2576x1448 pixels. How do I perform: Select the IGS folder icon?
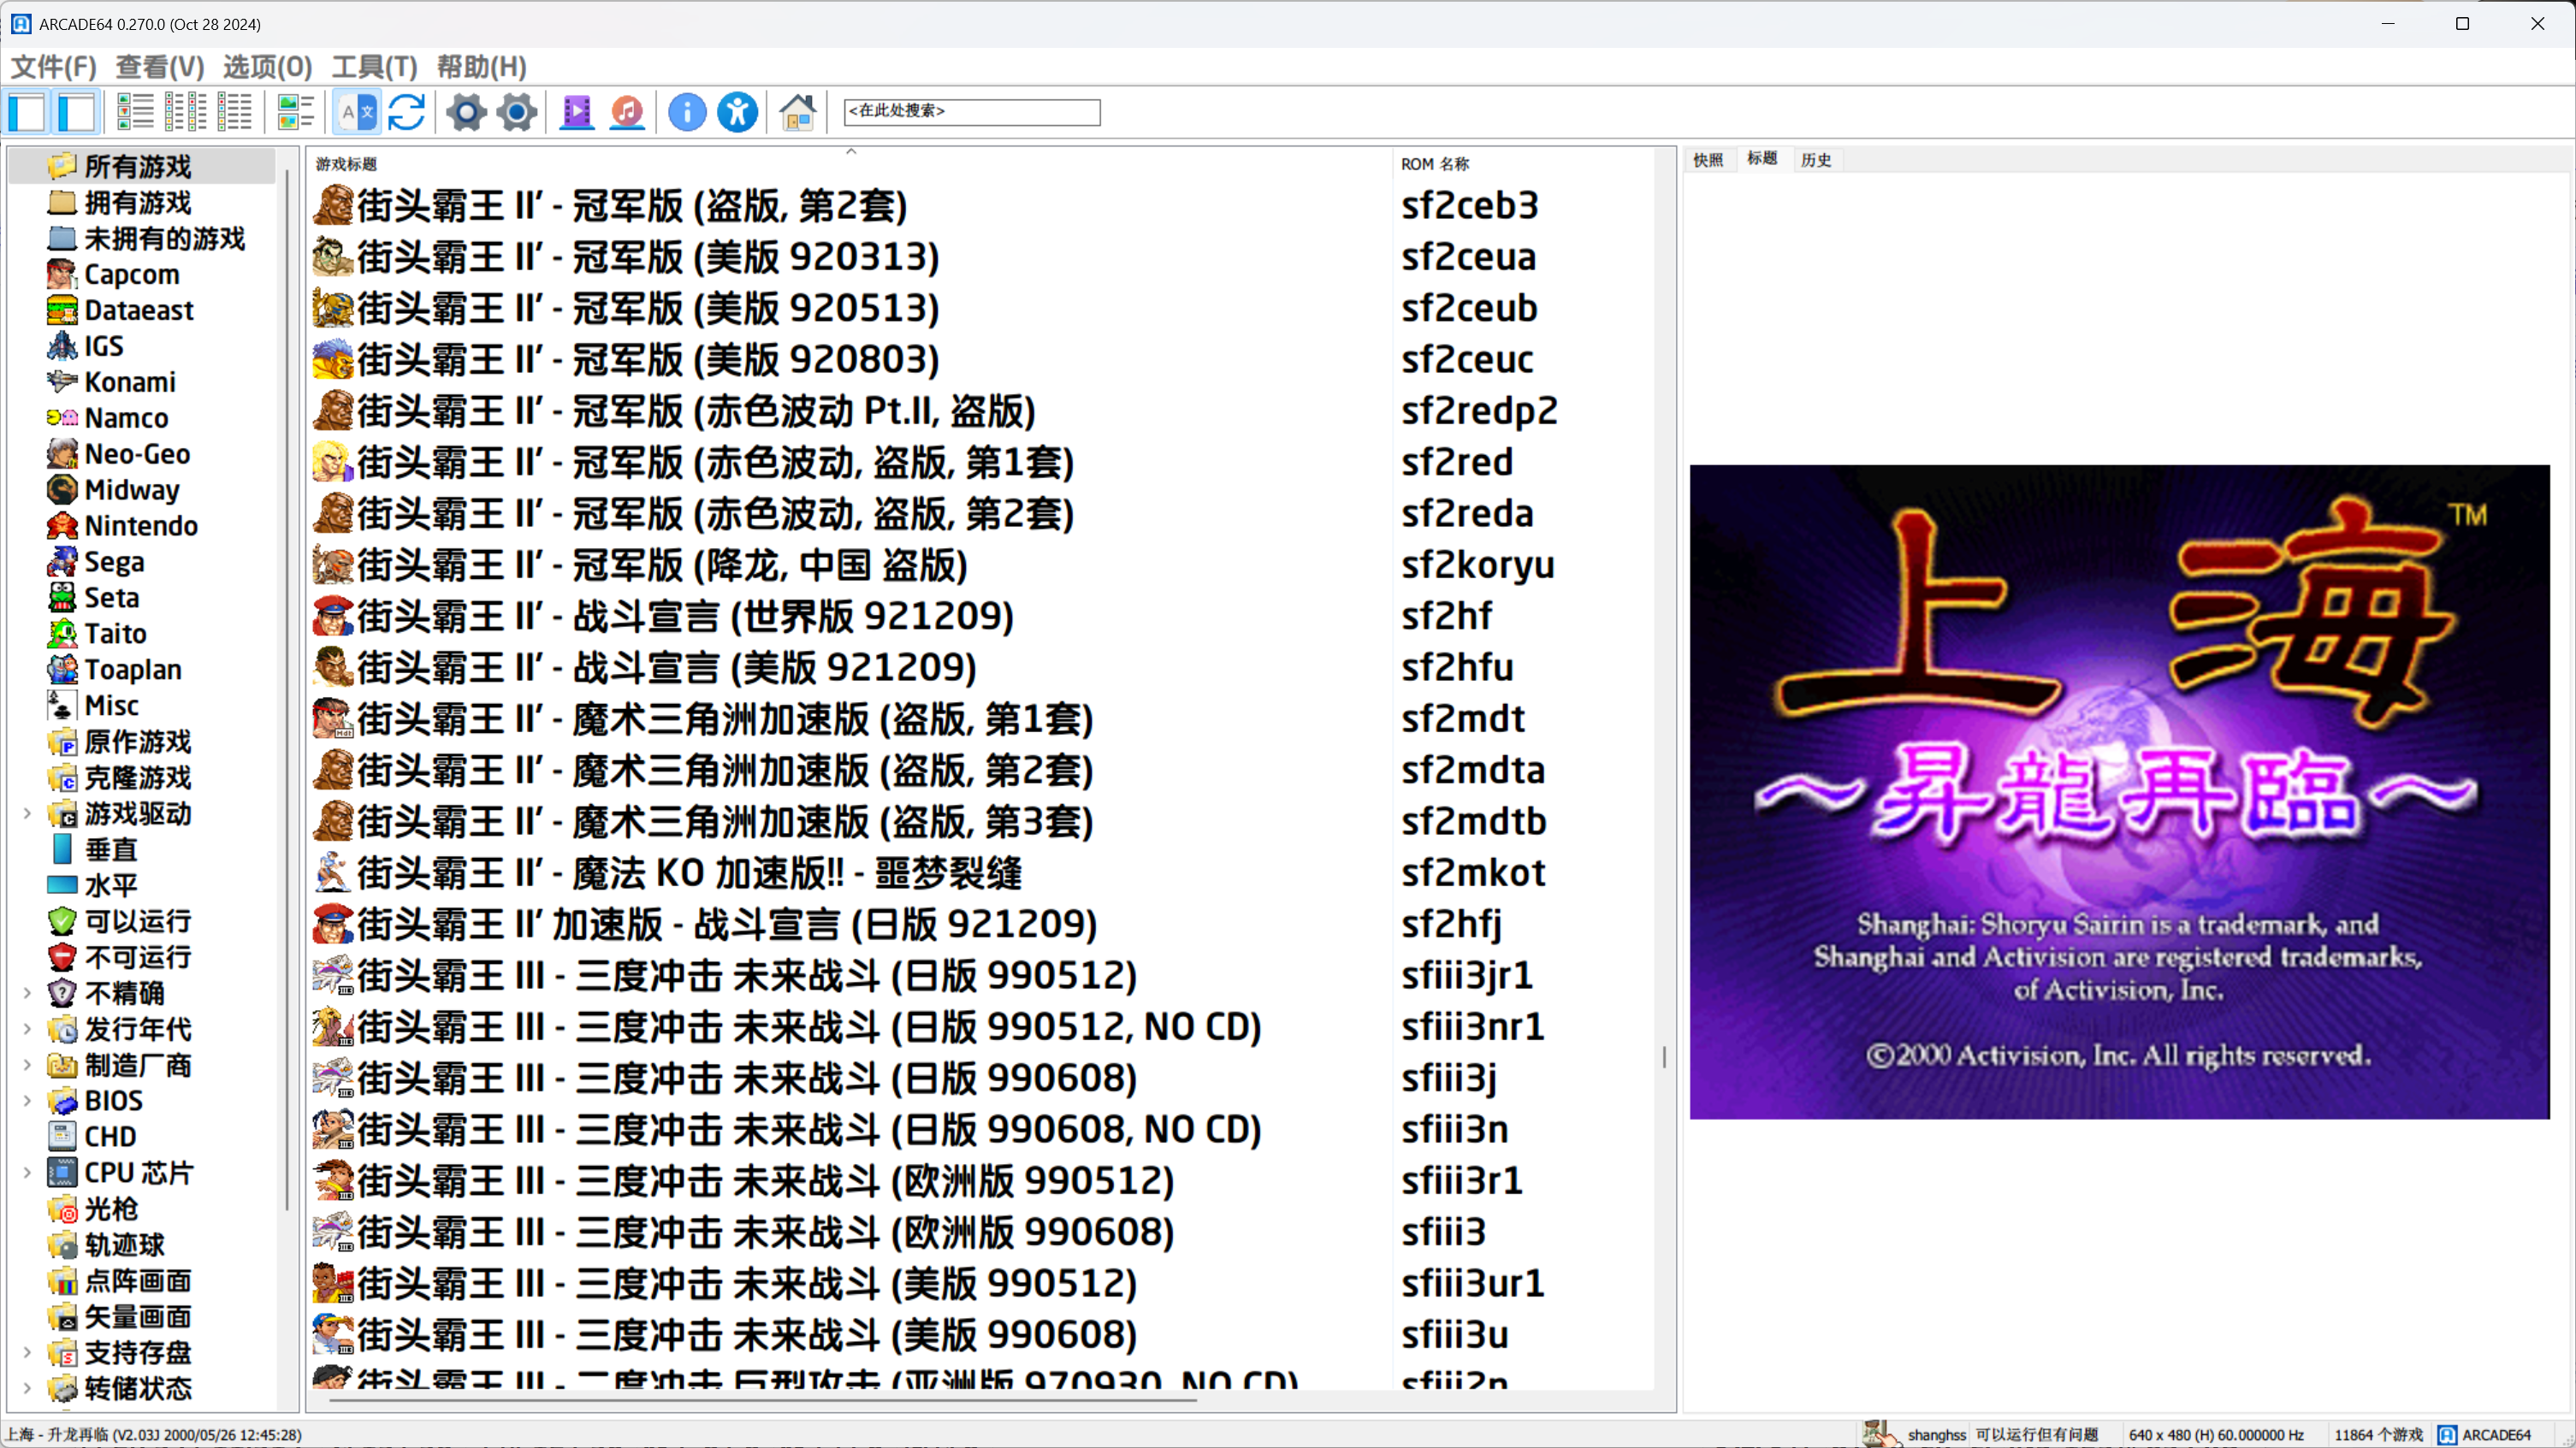(x=62, y=346)
